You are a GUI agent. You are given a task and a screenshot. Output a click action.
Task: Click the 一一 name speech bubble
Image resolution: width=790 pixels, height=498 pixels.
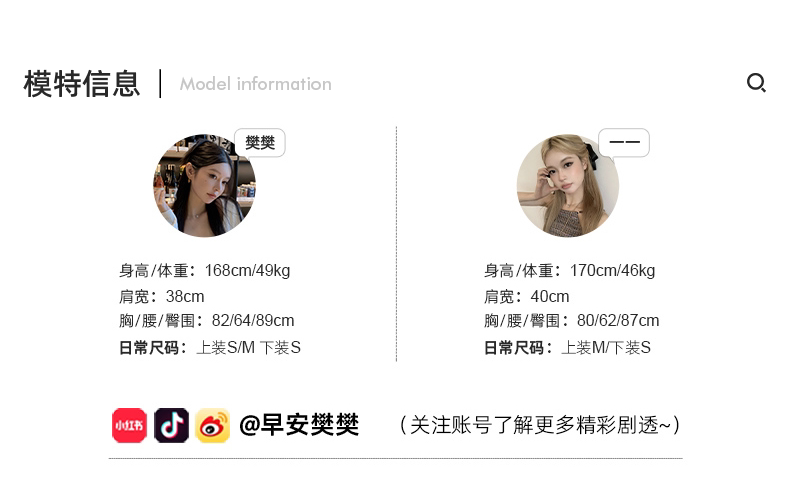pos(624,144)
